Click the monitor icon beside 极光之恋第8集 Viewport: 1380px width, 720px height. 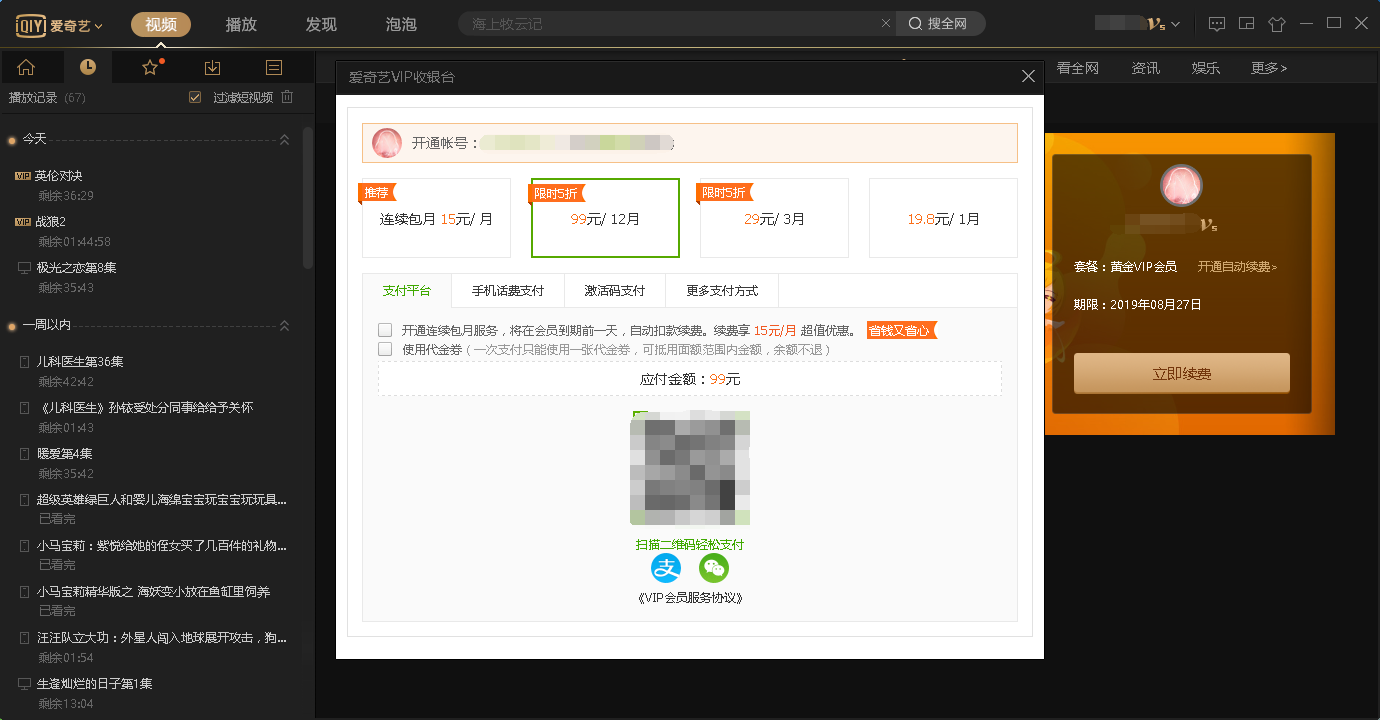[25, 268]
